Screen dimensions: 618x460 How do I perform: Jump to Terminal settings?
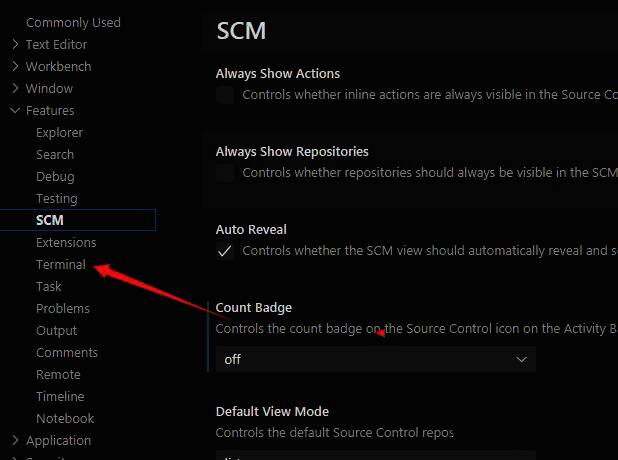tap(61, 264)
